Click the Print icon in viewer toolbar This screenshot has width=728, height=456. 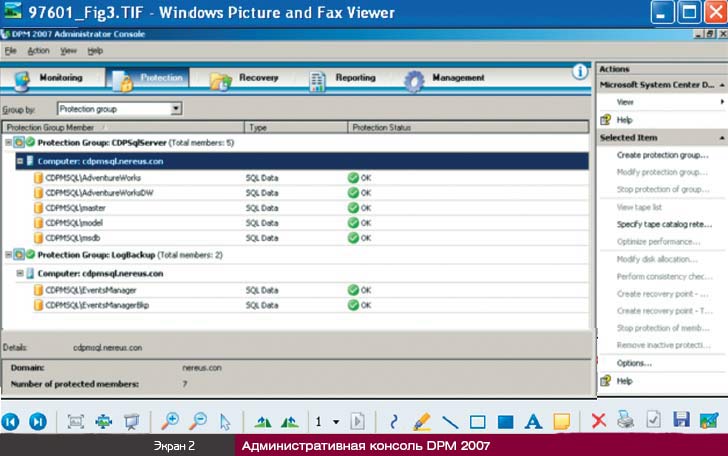[626, 421]
